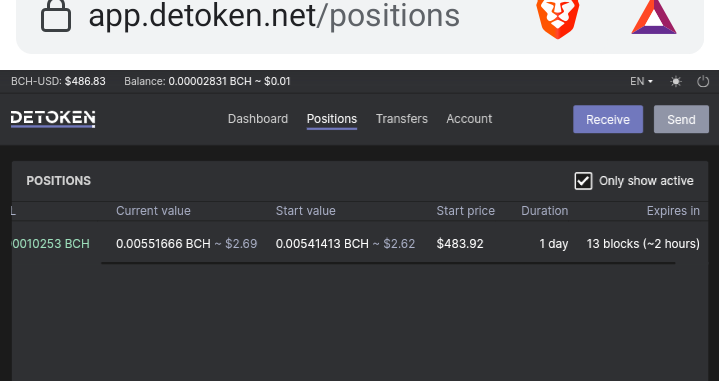Open the Account tab

point(469,119)
